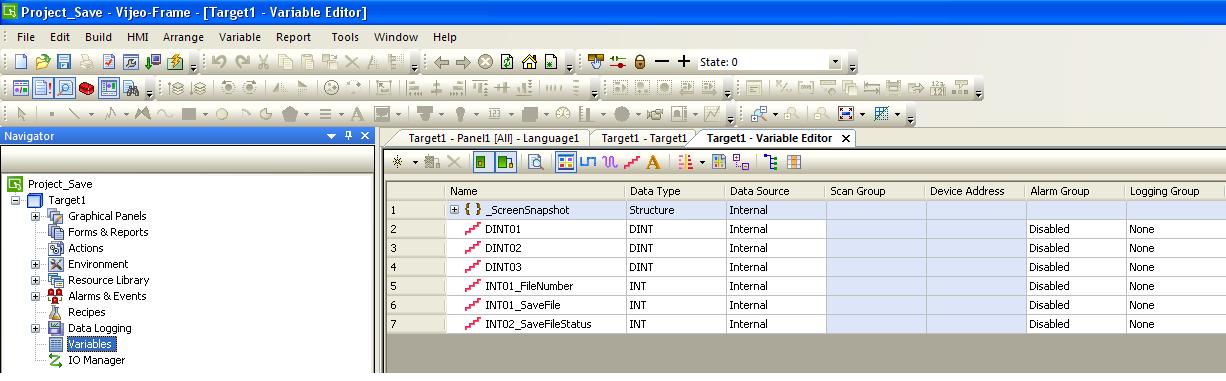Click the print preview magnifier icon in Variable Editor
The width and height of the screenshot is (1226, 381).
click(535, 162)
